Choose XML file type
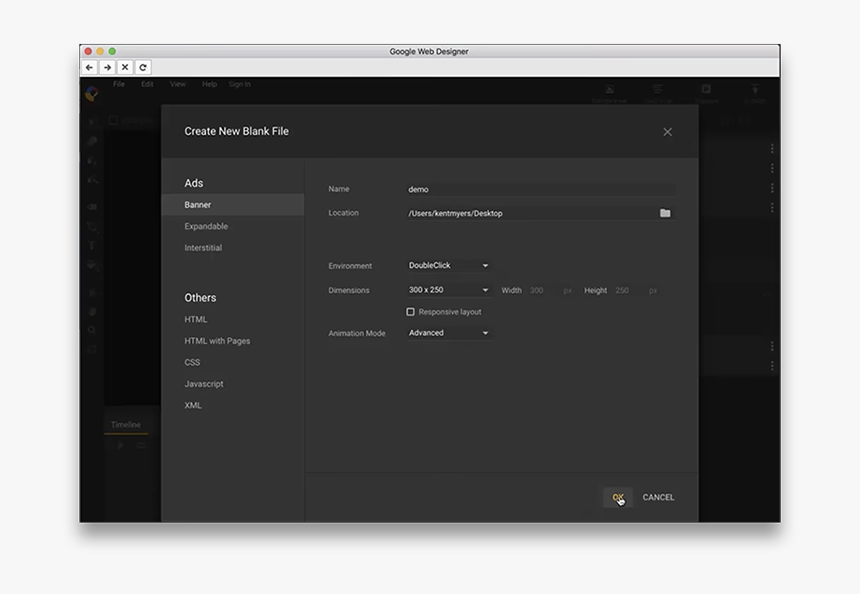Screen dimensions: 860x594 coord(193,405)
